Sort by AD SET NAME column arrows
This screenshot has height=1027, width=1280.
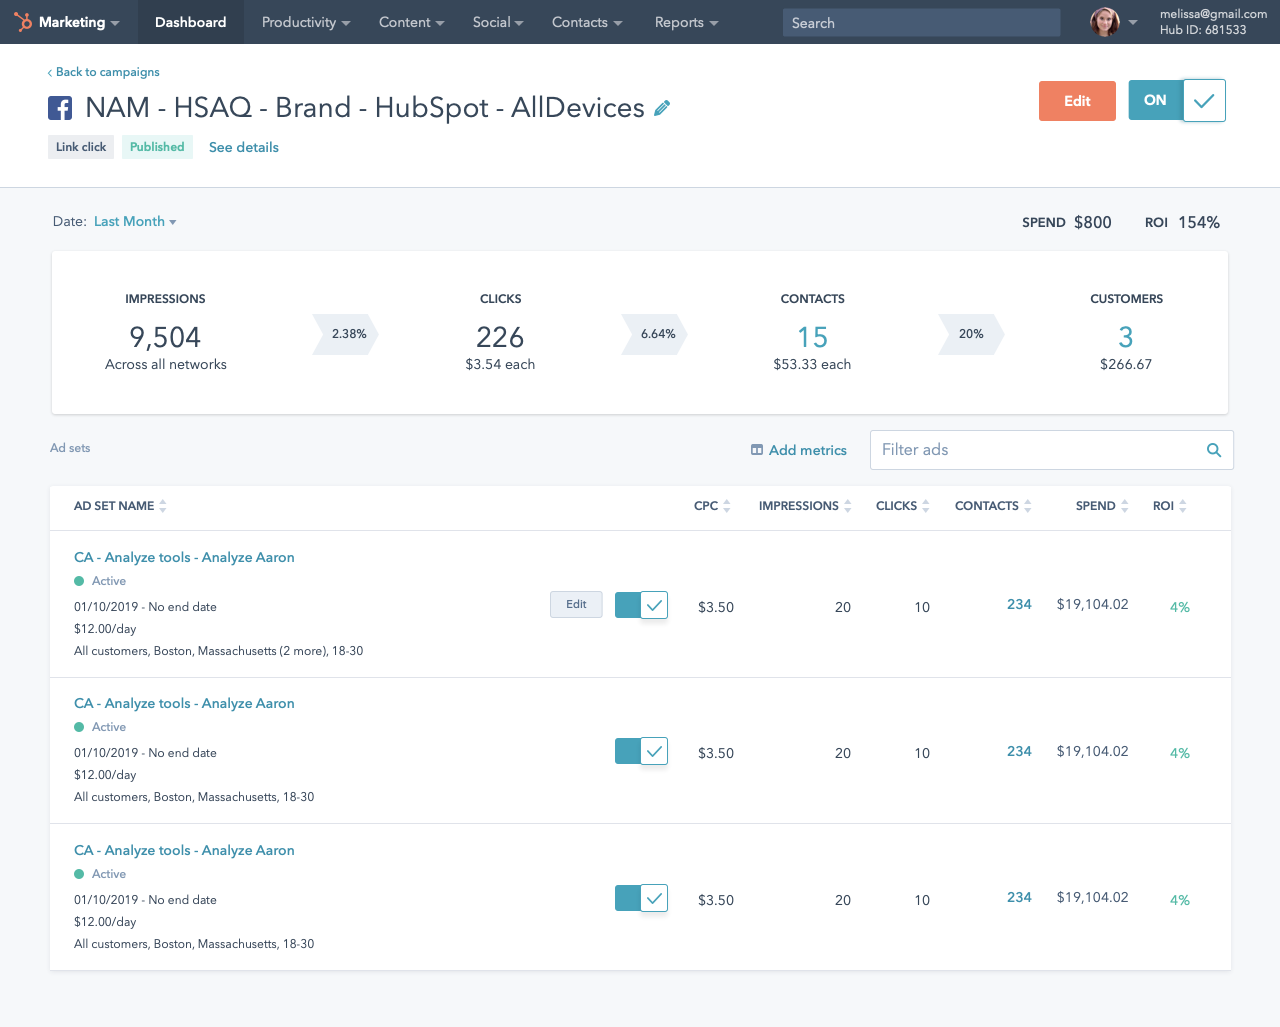pos(163,506)
